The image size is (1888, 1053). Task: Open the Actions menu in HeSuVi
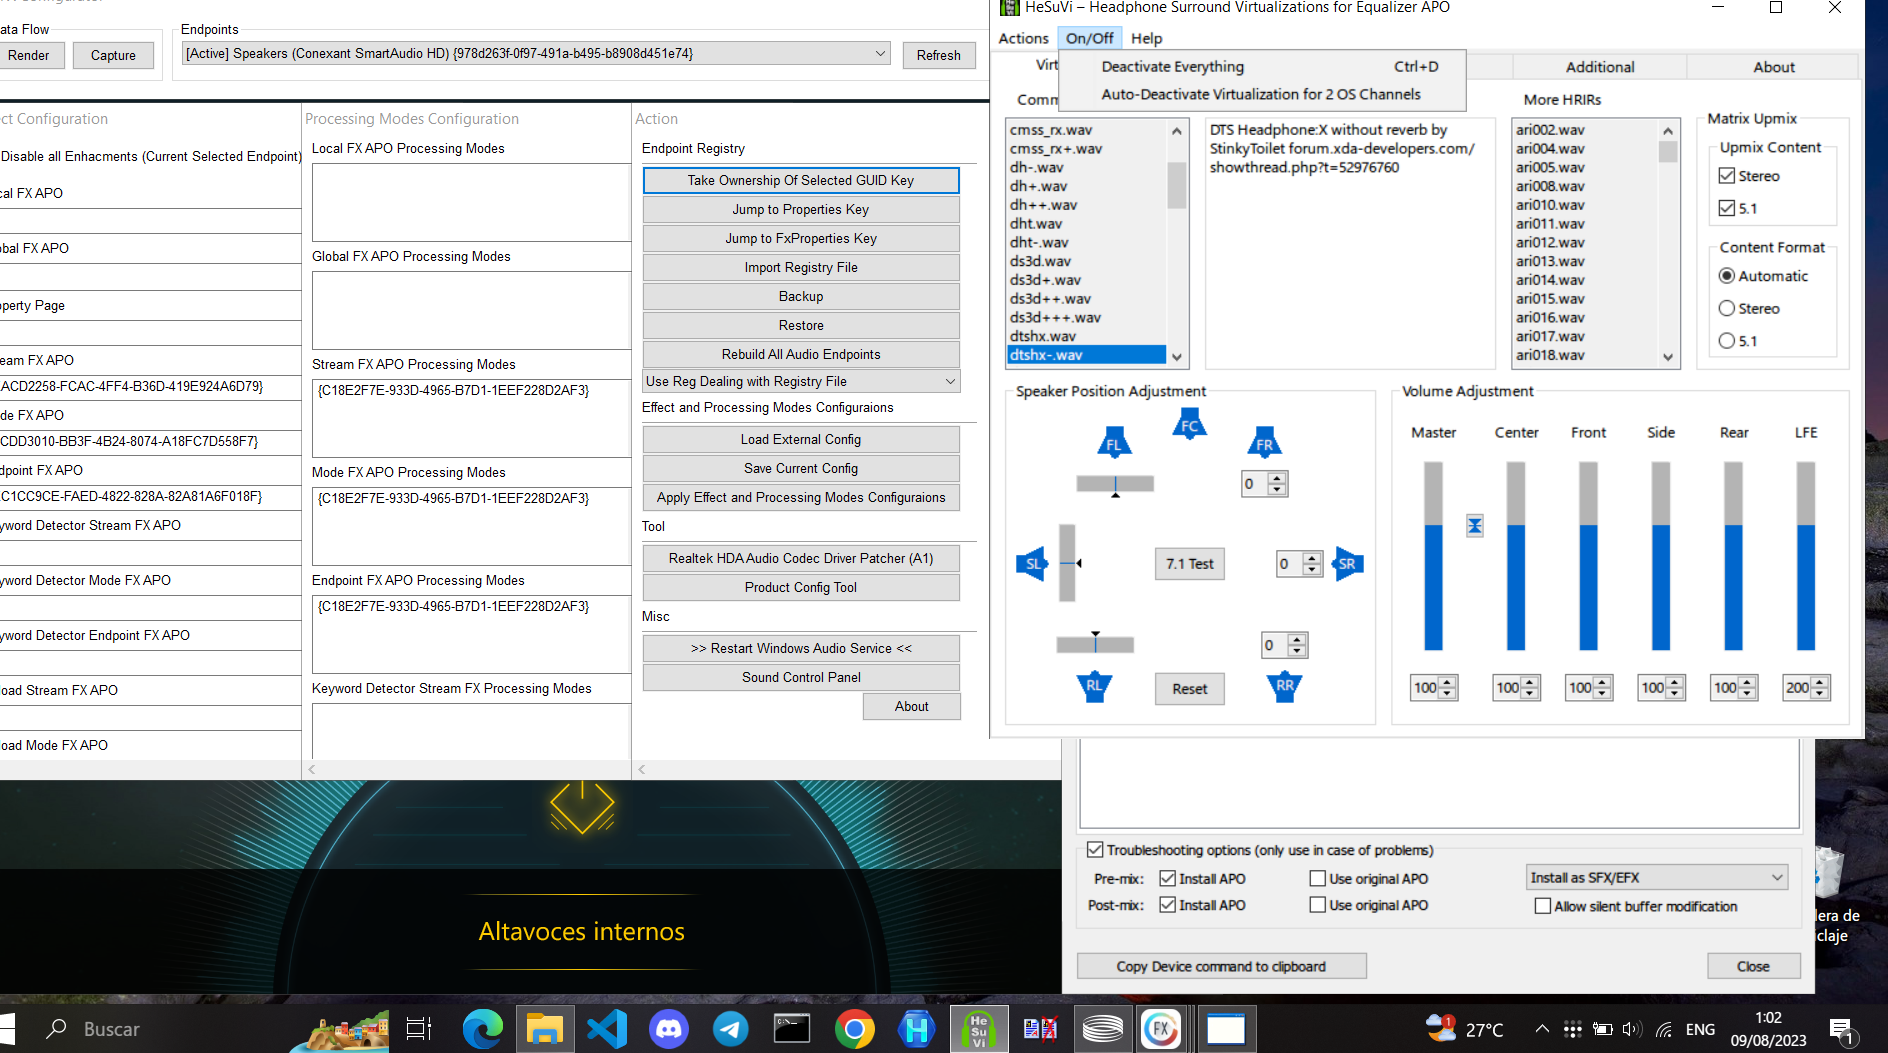pyautogui.click(x=1023, y=38)
